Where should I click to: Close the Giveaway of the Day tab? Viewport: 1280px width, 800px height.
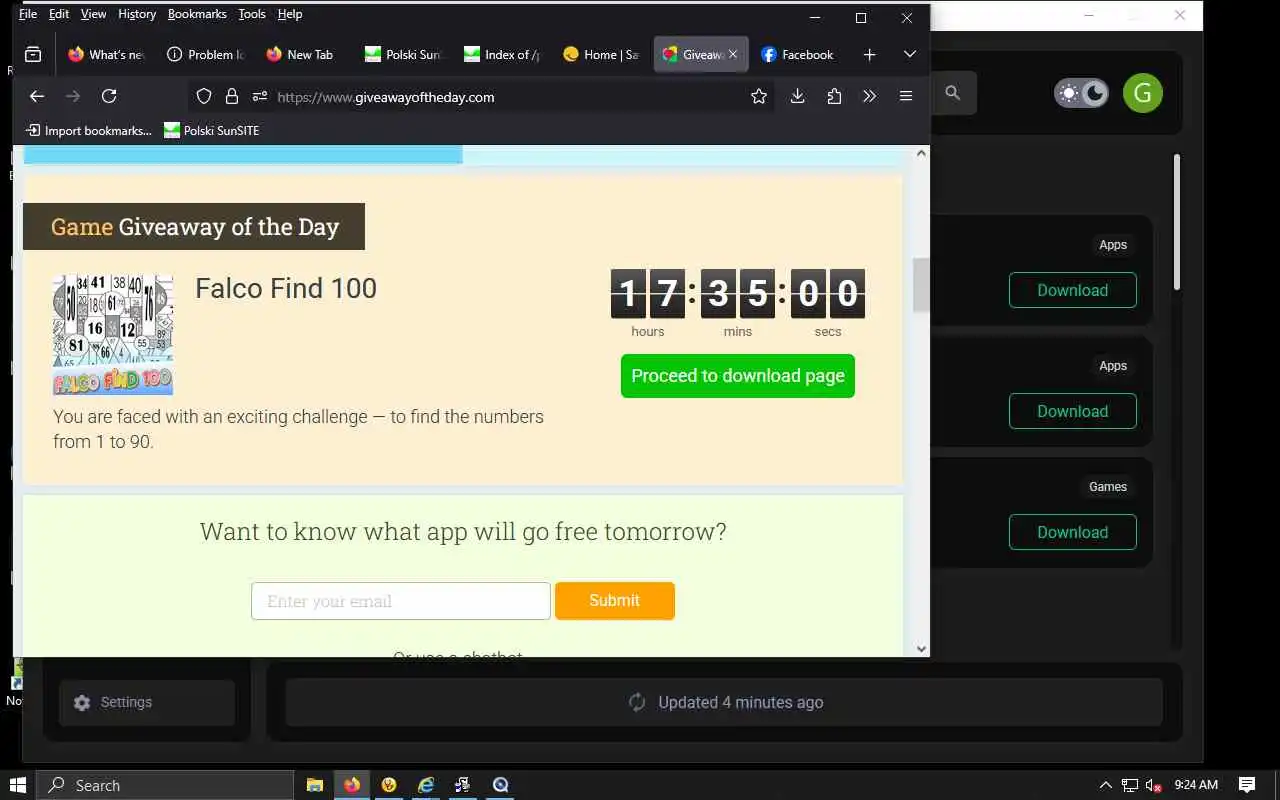coord(733,55)
